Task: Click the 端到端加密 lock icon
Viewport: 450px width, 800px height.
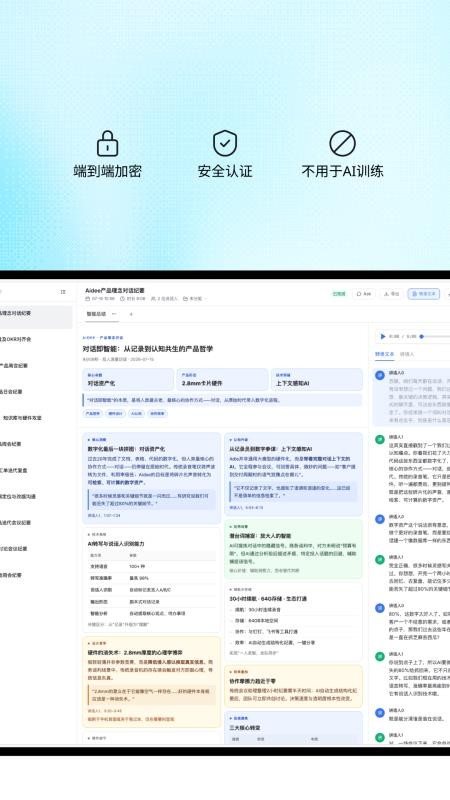Action: point(107,143)
